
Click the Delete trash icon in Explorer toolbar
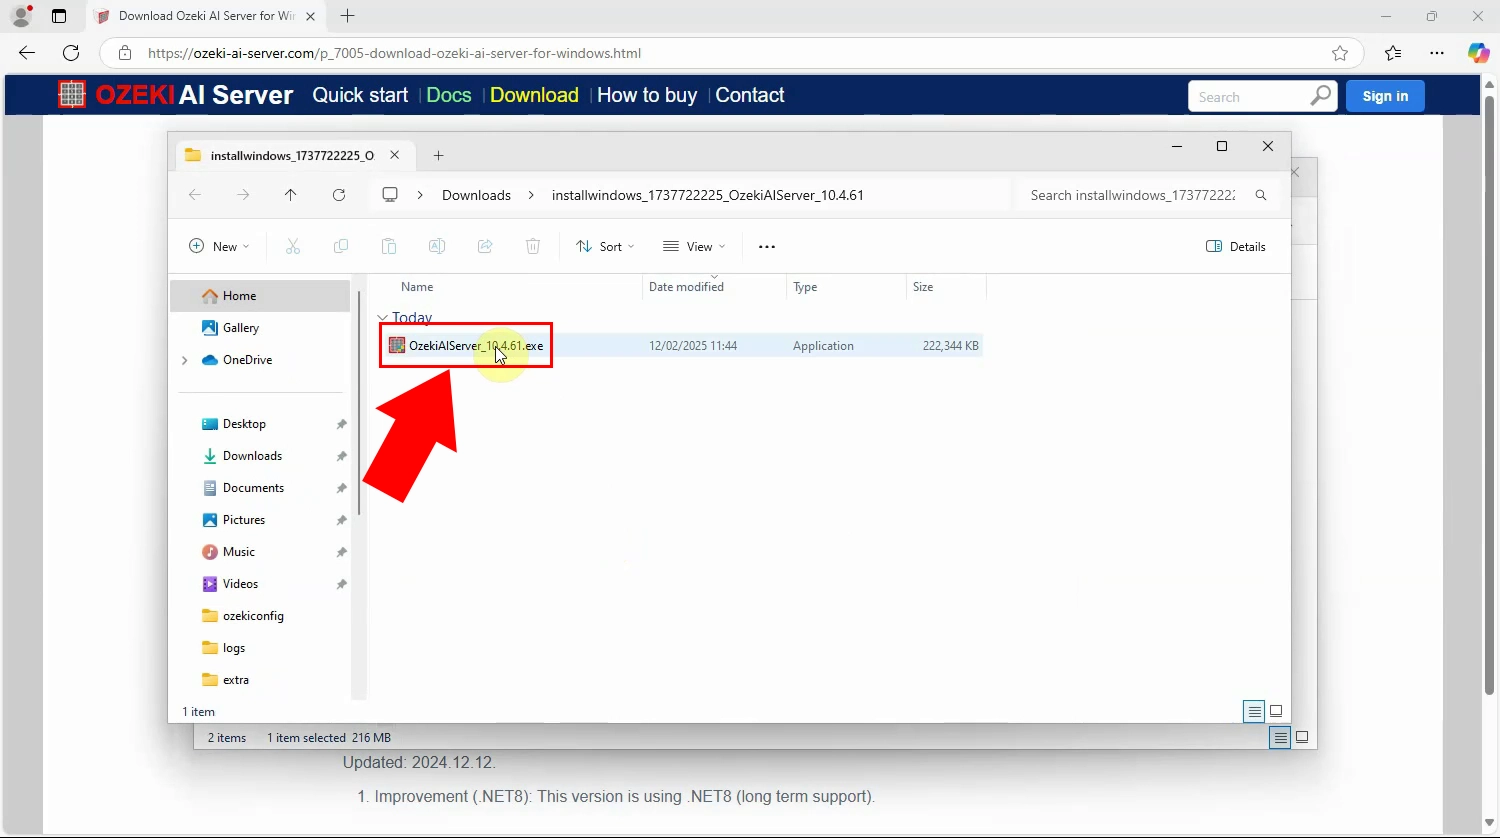coord(533,246)
